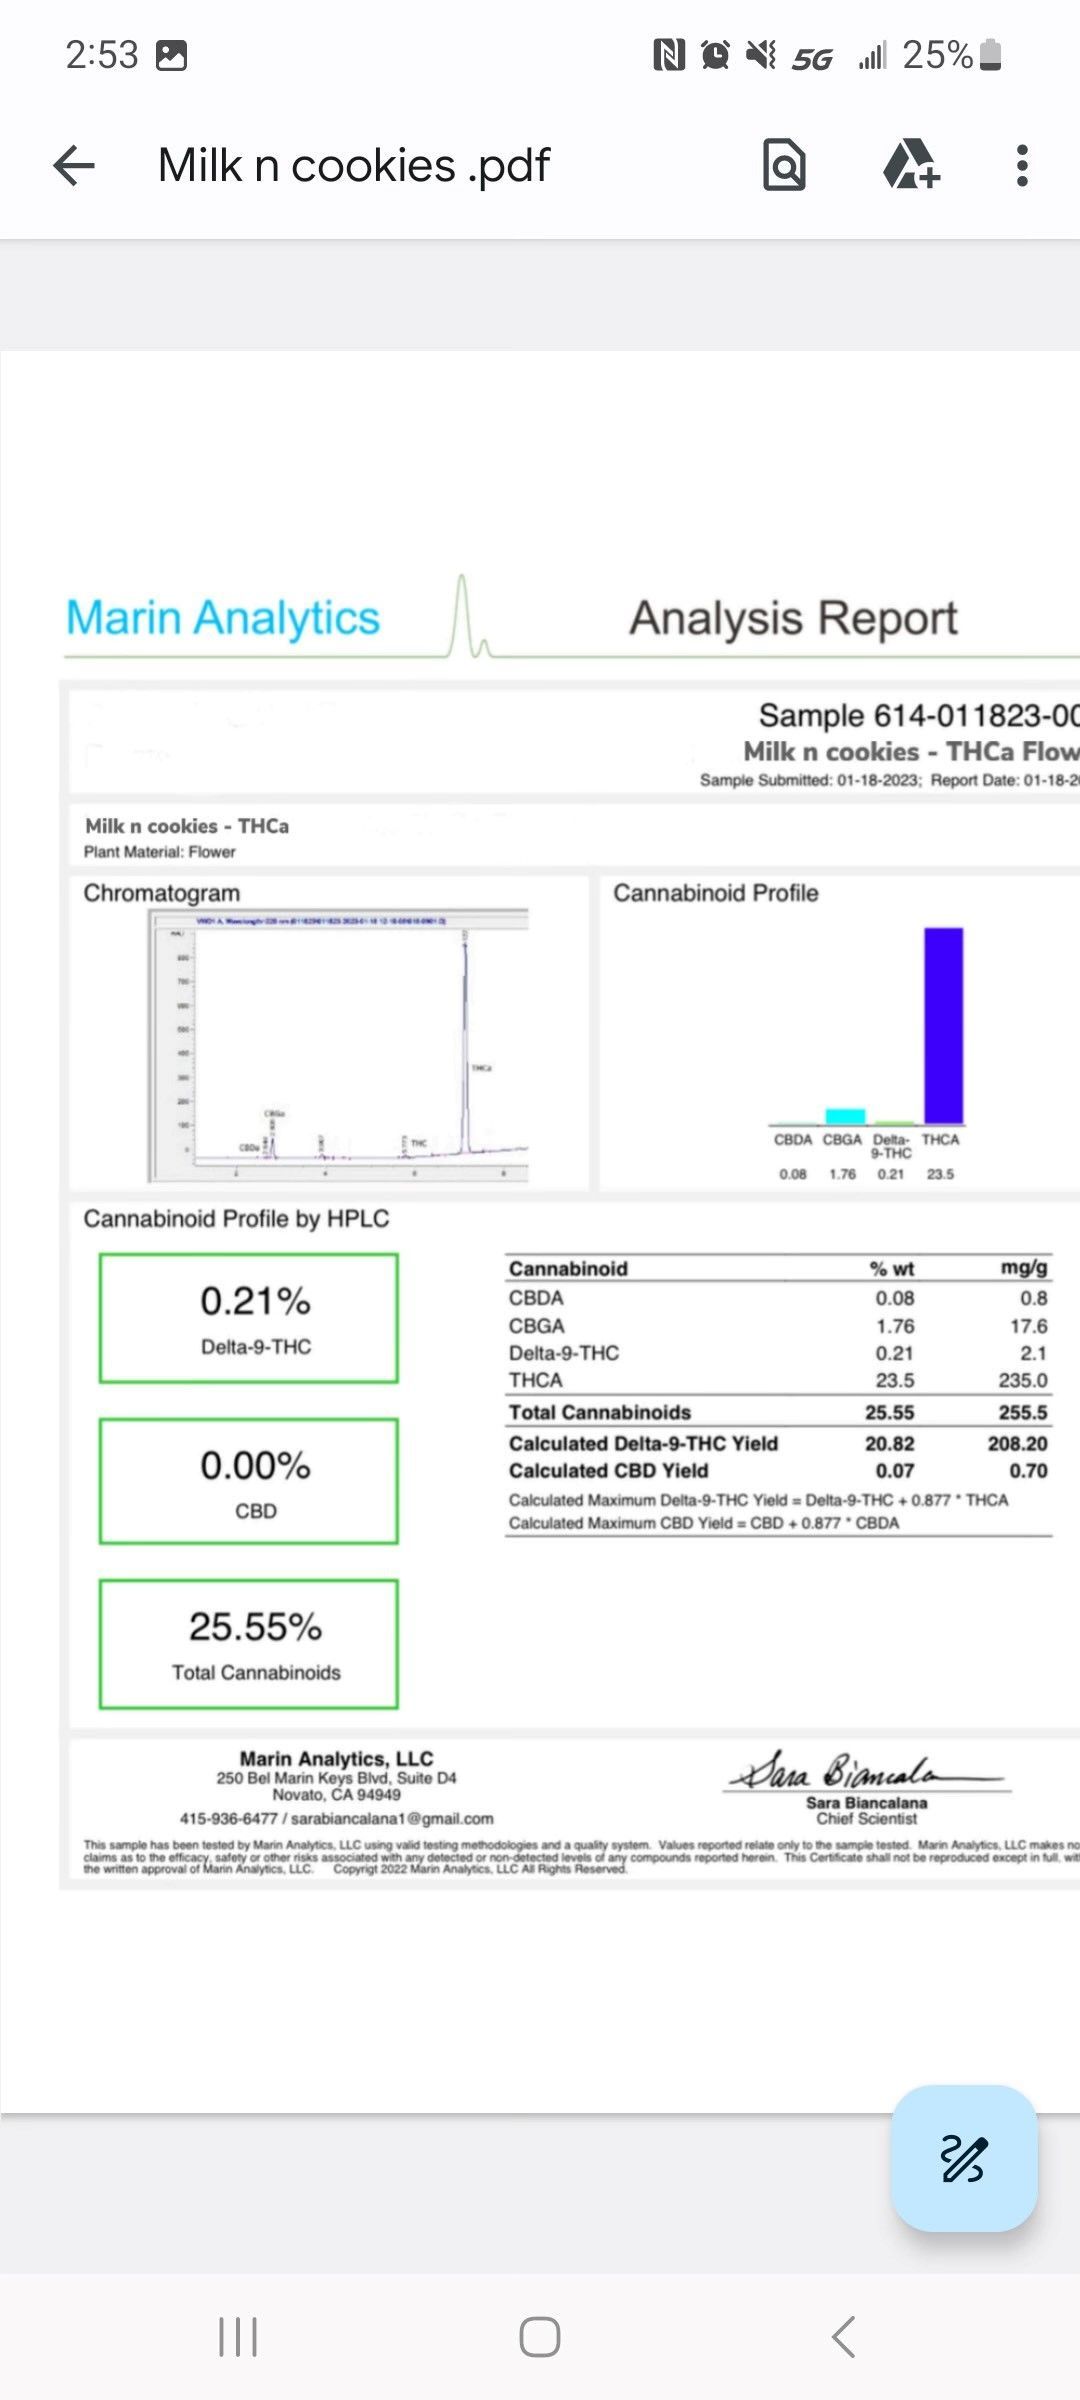Tap the 0.00% CBD box
This screenshot has height=2400, width=1080.
[x=249, y=1481]
